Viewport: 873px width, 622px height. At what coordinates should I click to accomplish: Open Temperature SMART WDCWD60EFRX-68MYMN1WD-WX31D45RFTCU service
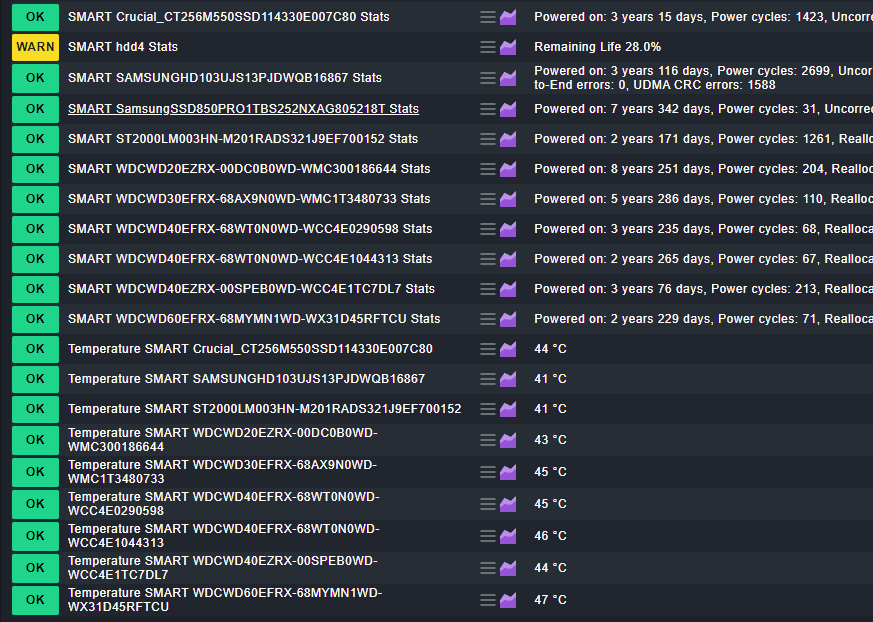coord(225,600)
